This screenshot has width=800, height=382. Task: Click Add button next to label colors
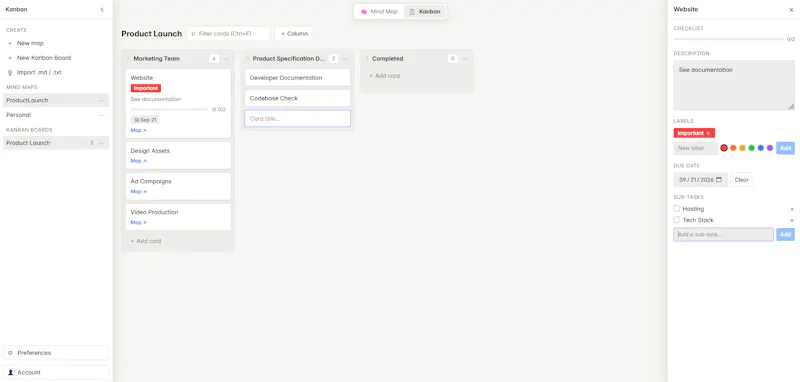[786, 148]
